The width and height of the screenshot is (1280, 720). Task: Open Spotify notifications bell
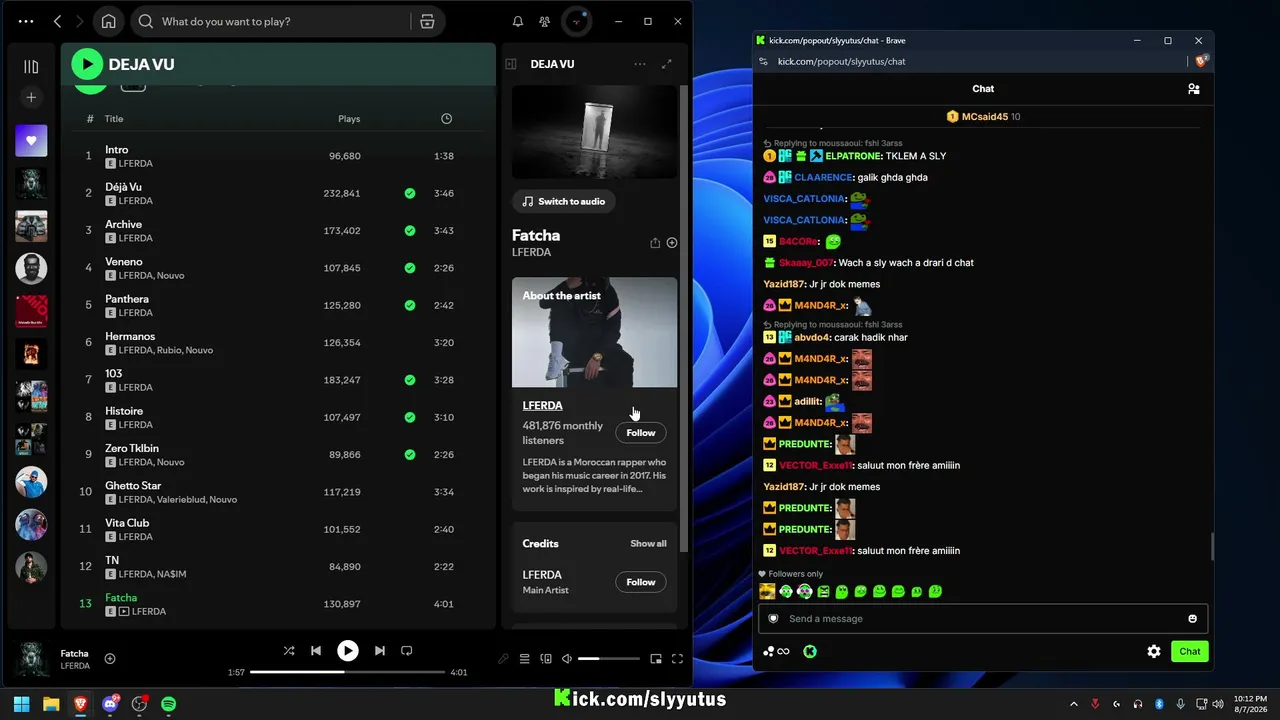pos(518,21)
